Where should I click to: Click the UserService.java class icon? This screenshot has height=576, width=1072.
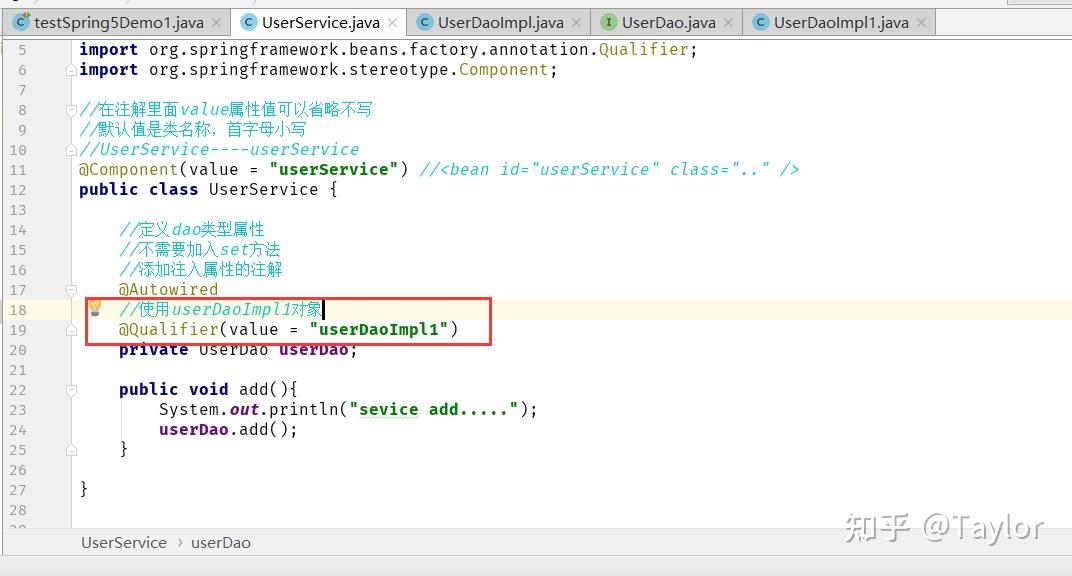tap(250, 23)
